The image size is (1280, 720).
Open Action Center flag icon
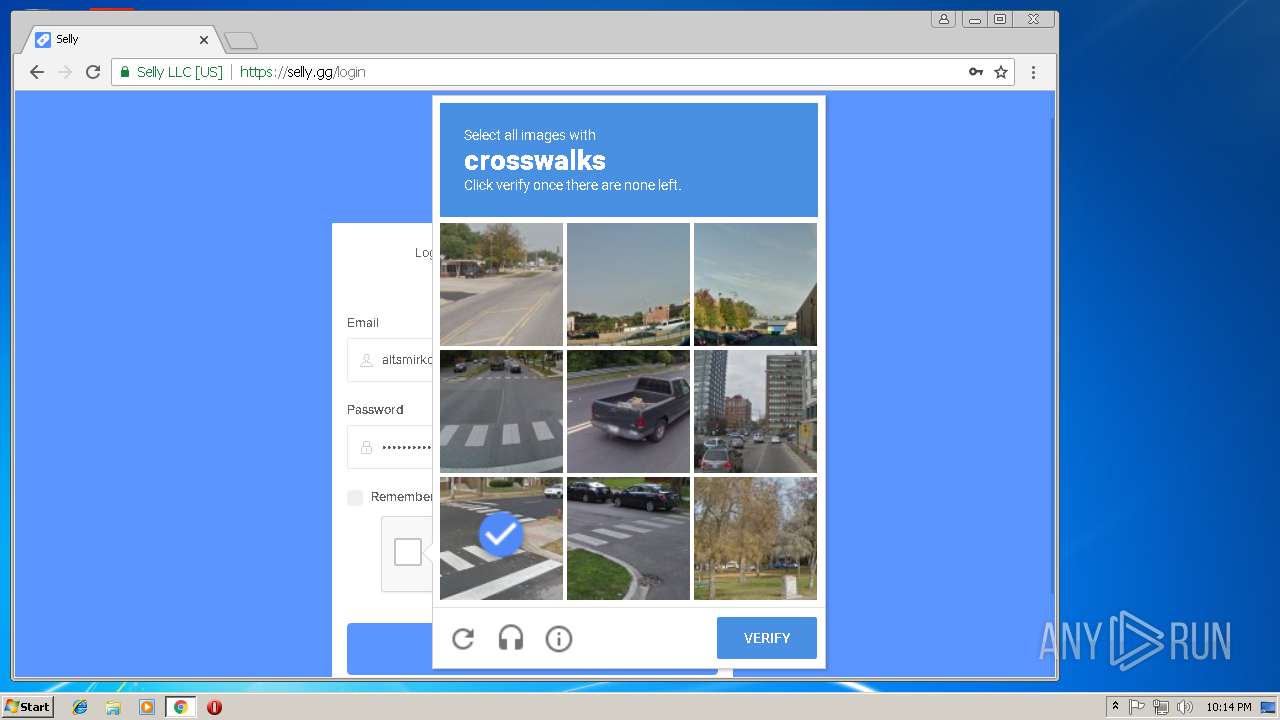tap(1137, 707)
